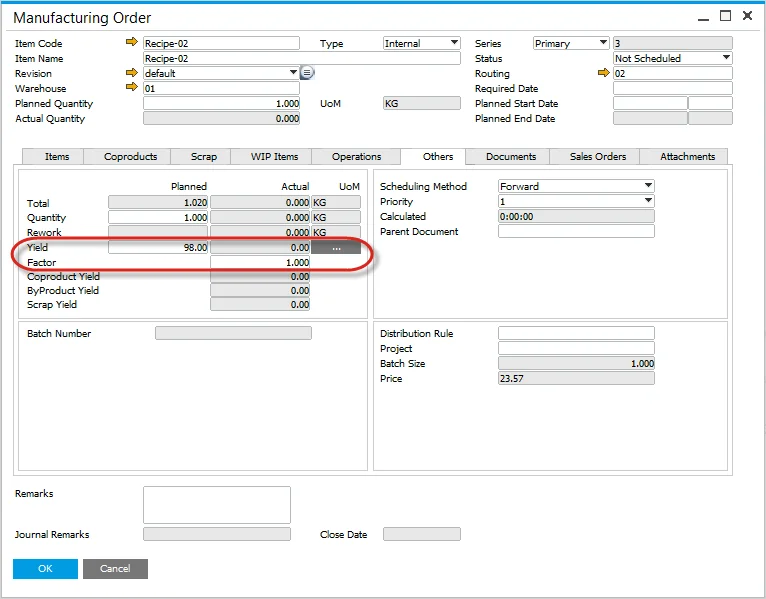
Task: Expand the Status dropdown
Action: [726, 58]
